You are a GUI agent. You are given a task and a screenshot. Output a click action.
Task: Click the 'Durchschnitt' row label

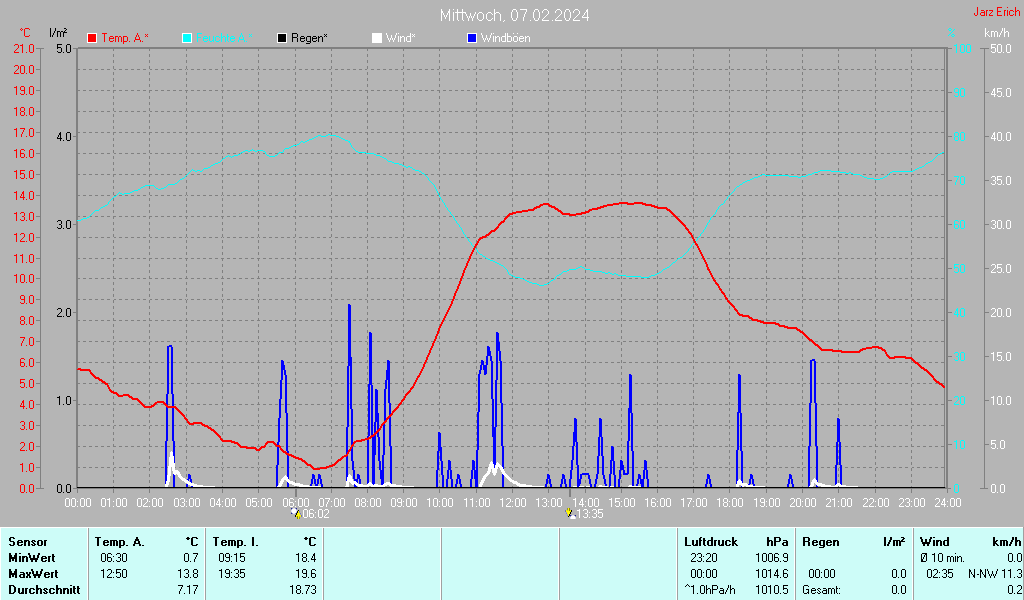44,590
